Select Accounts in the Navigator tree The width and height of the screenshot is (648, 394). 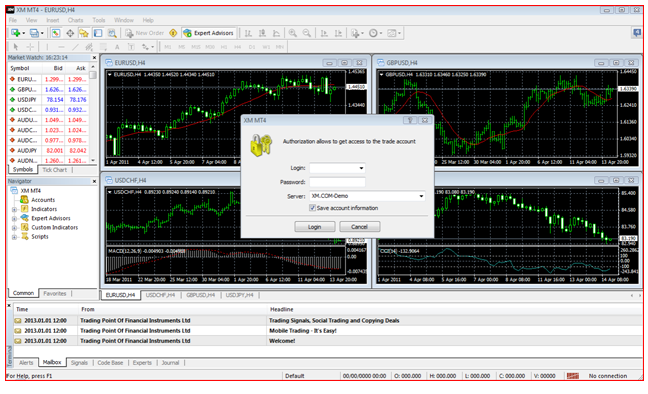click(x=43, y=200)
